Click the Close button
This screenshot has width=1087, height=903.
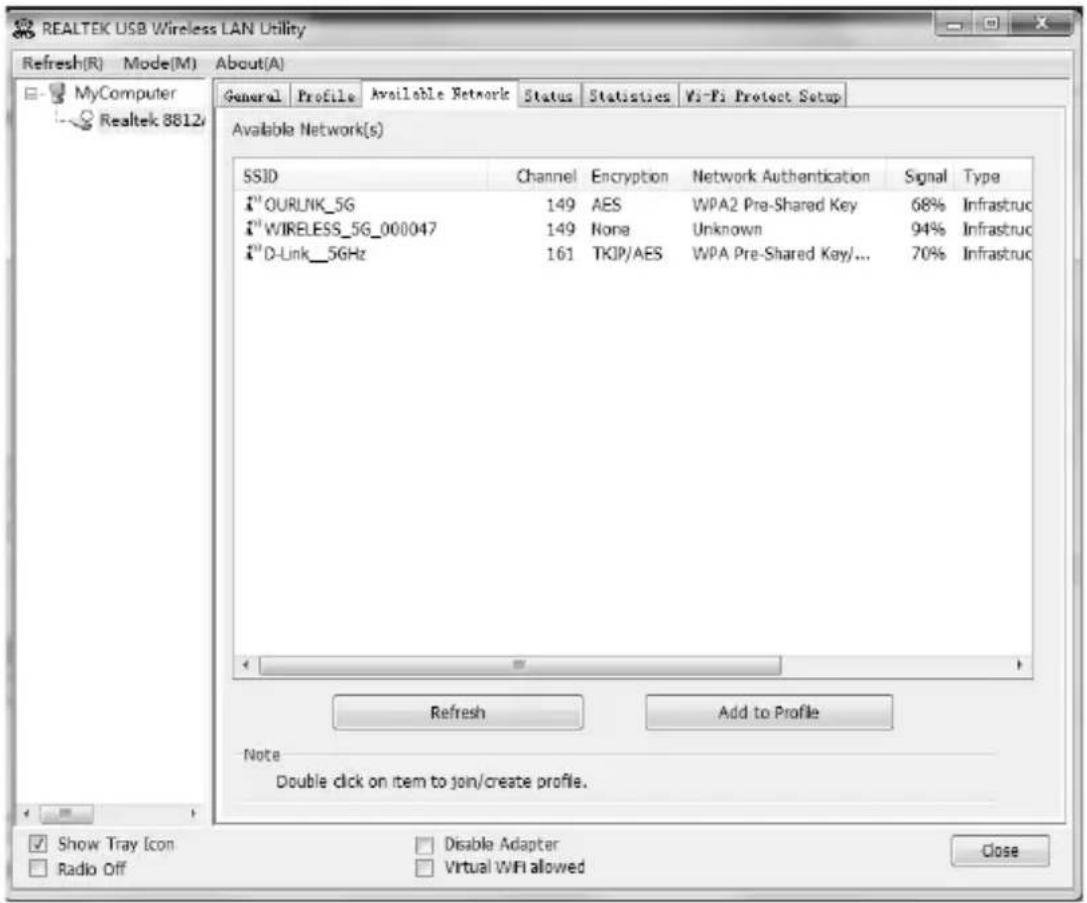(x=1000, y=851)
